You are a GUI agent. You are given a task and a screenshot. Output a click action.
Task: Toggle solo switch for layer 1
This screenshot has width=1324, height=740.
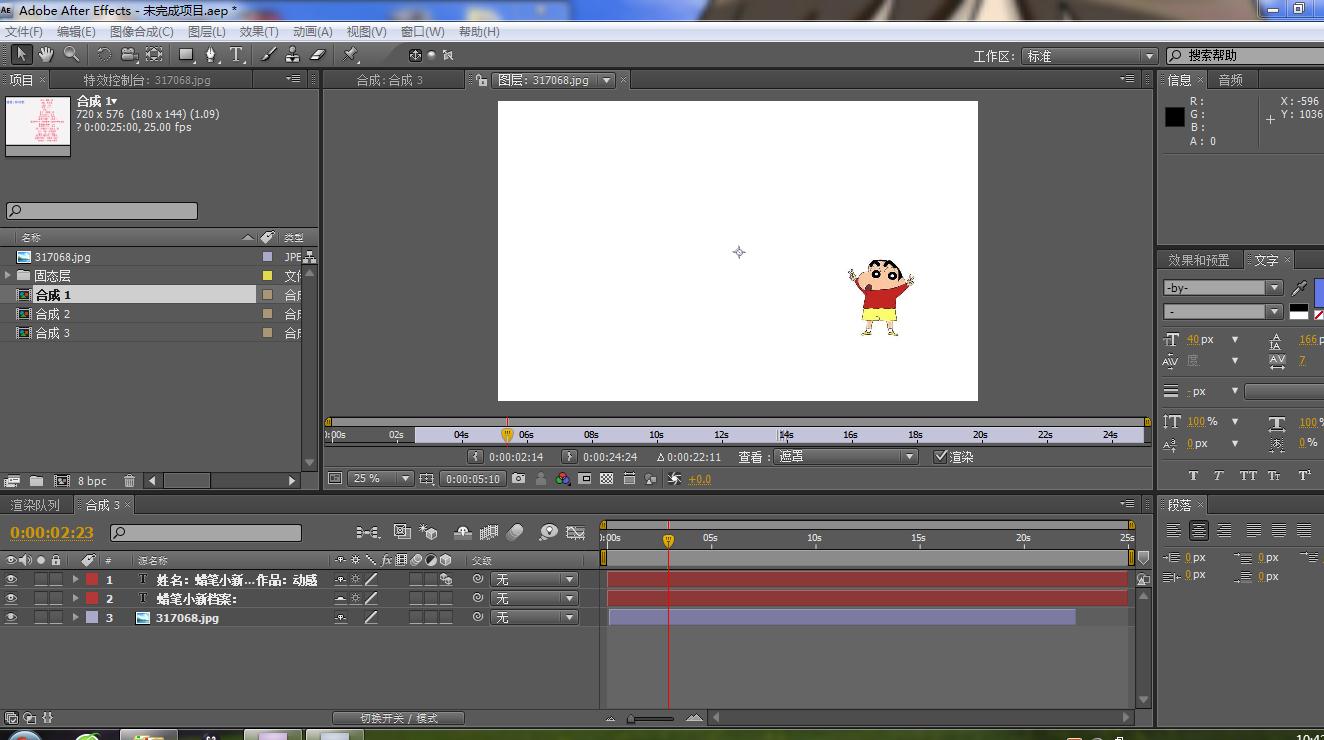[41, 579]
